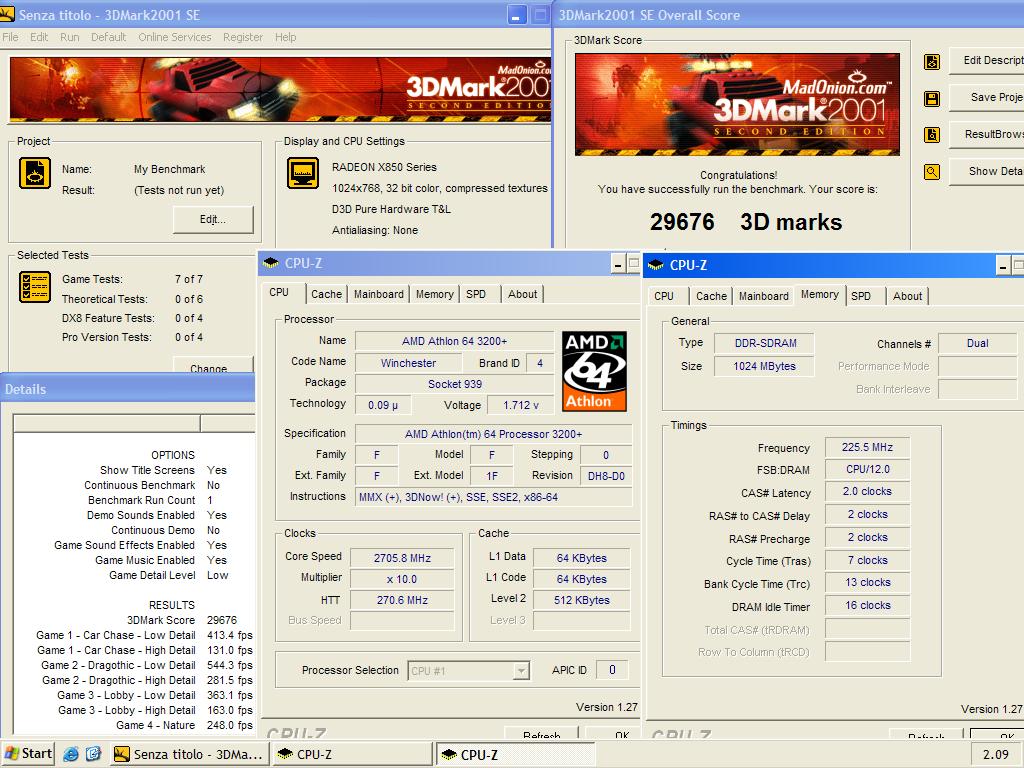The height and width of the screenshot is (768, 1024).
Task: Click the Package field Socket 939
Action: pos(455,384)
